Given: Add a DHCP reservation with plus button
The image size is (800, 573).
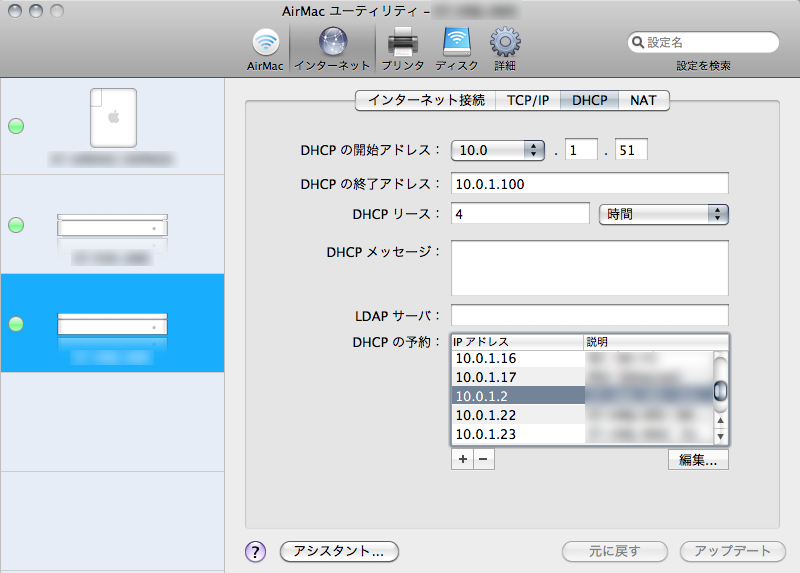Looking at the screenshot, I should click(462, 460).
